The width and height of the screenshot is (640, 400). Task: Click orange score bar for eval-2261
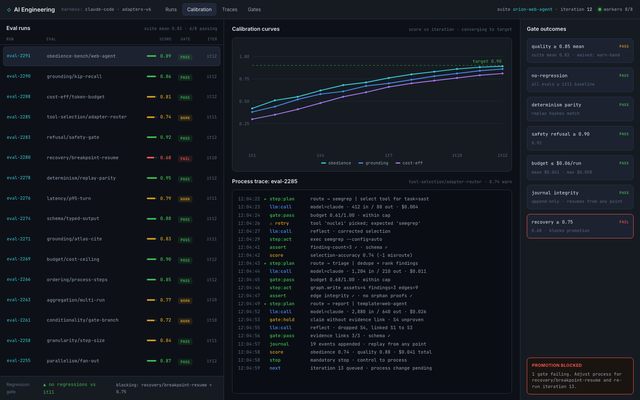pyautogui.click(x=151, y=320)
